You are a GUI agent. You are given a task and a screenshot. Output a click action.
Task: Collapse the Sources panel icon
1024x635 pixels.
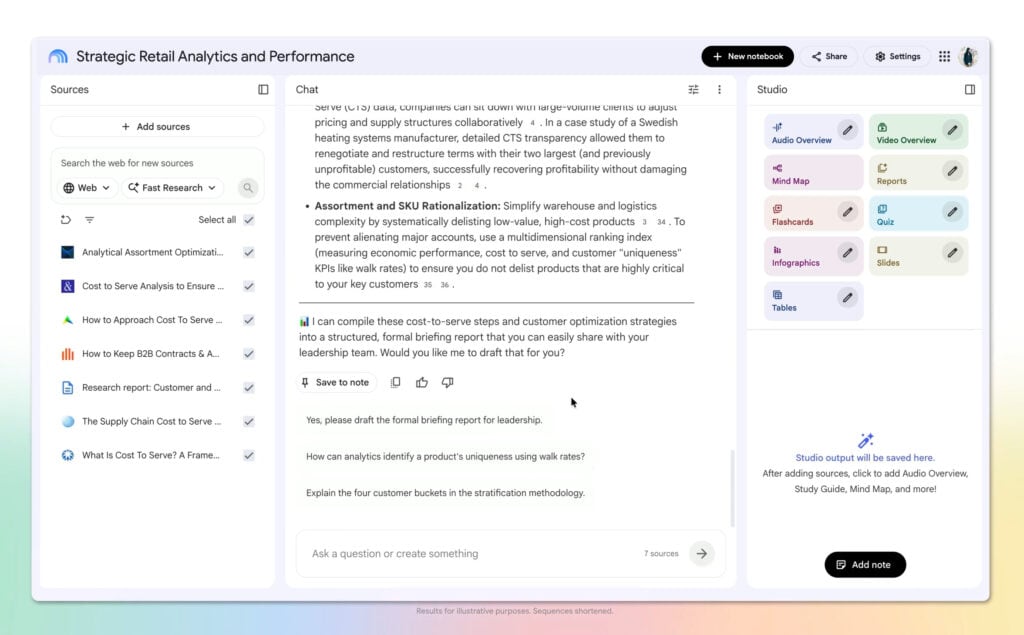(263, 90)
